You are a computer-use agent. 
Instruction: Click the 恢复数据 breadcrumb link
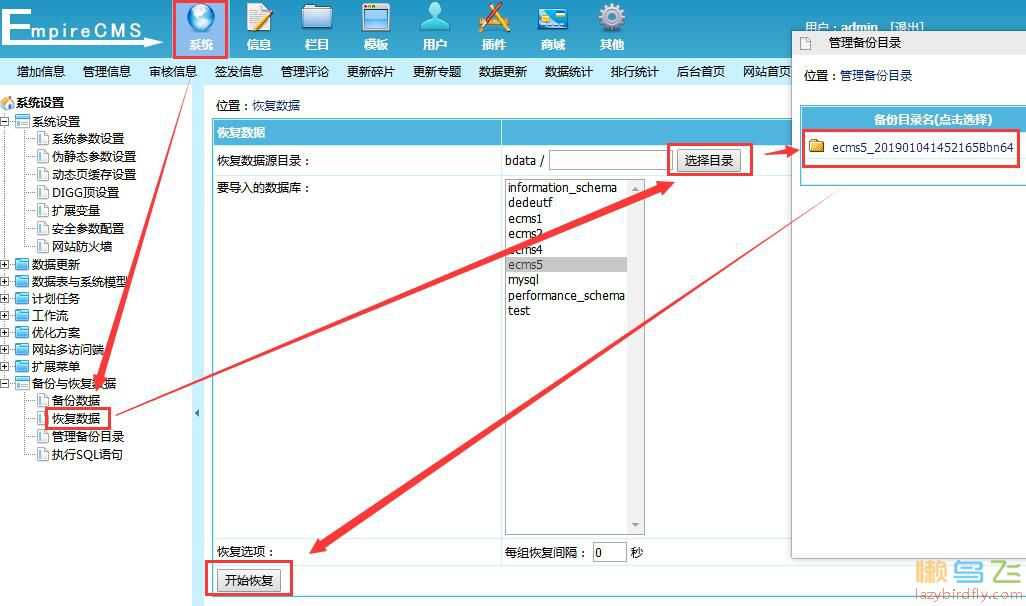[x=276, y=105]
